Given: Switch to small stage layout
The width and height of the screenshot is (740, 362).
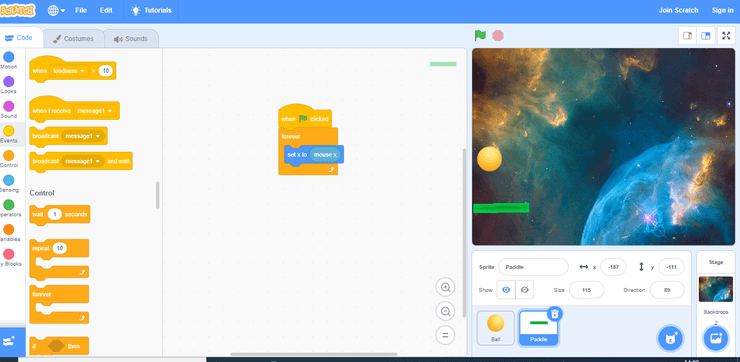Looking at the screenshot, I should (x=688, y=36).
